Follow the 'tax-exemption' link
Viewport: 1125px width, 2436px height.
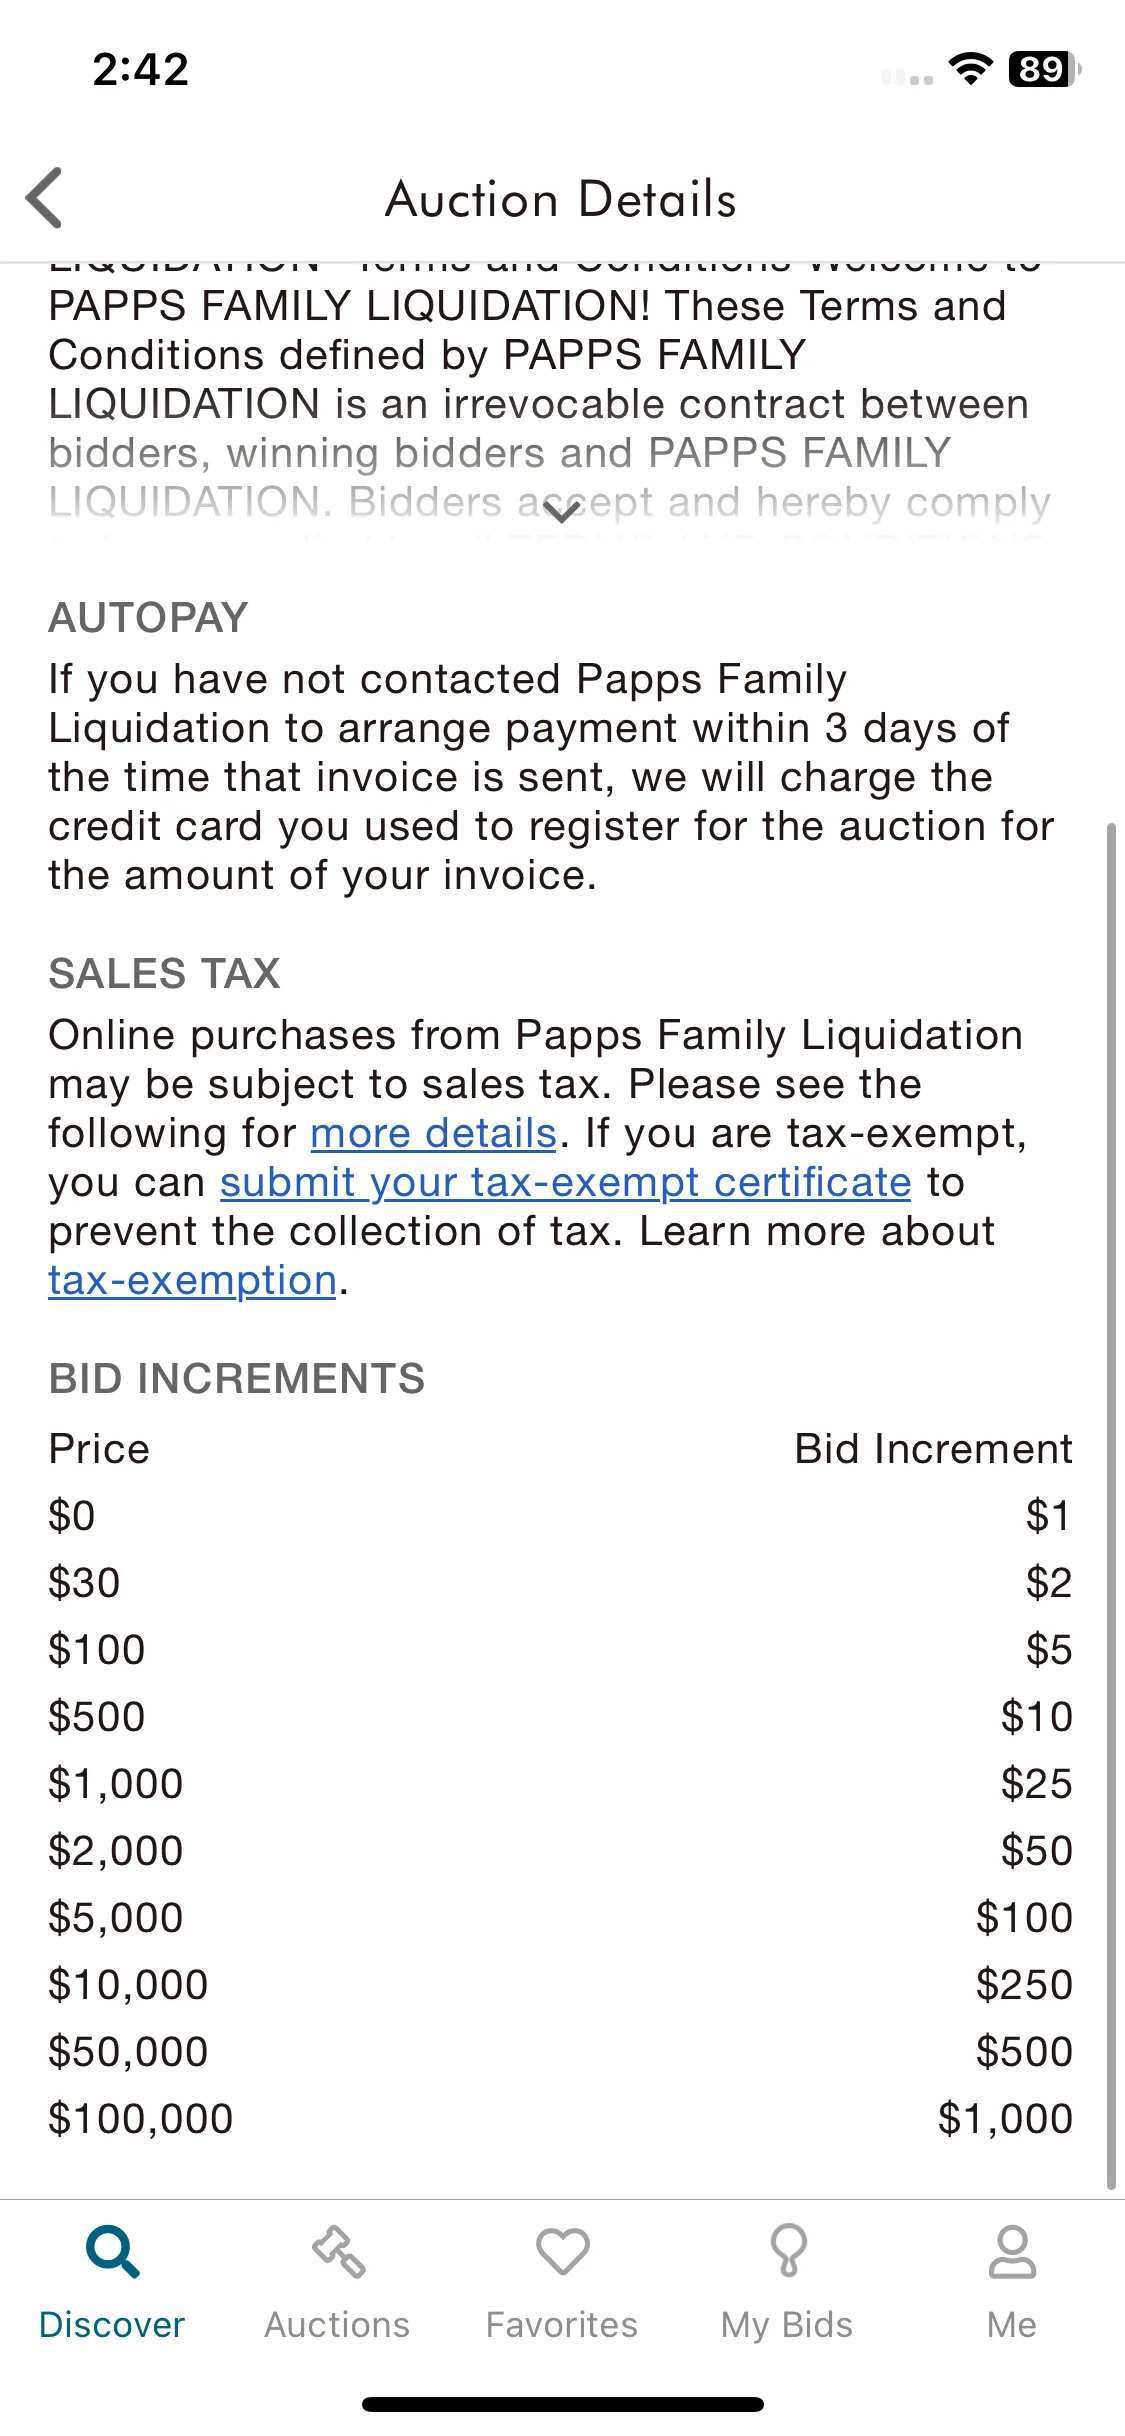(x=192, y=1280)
